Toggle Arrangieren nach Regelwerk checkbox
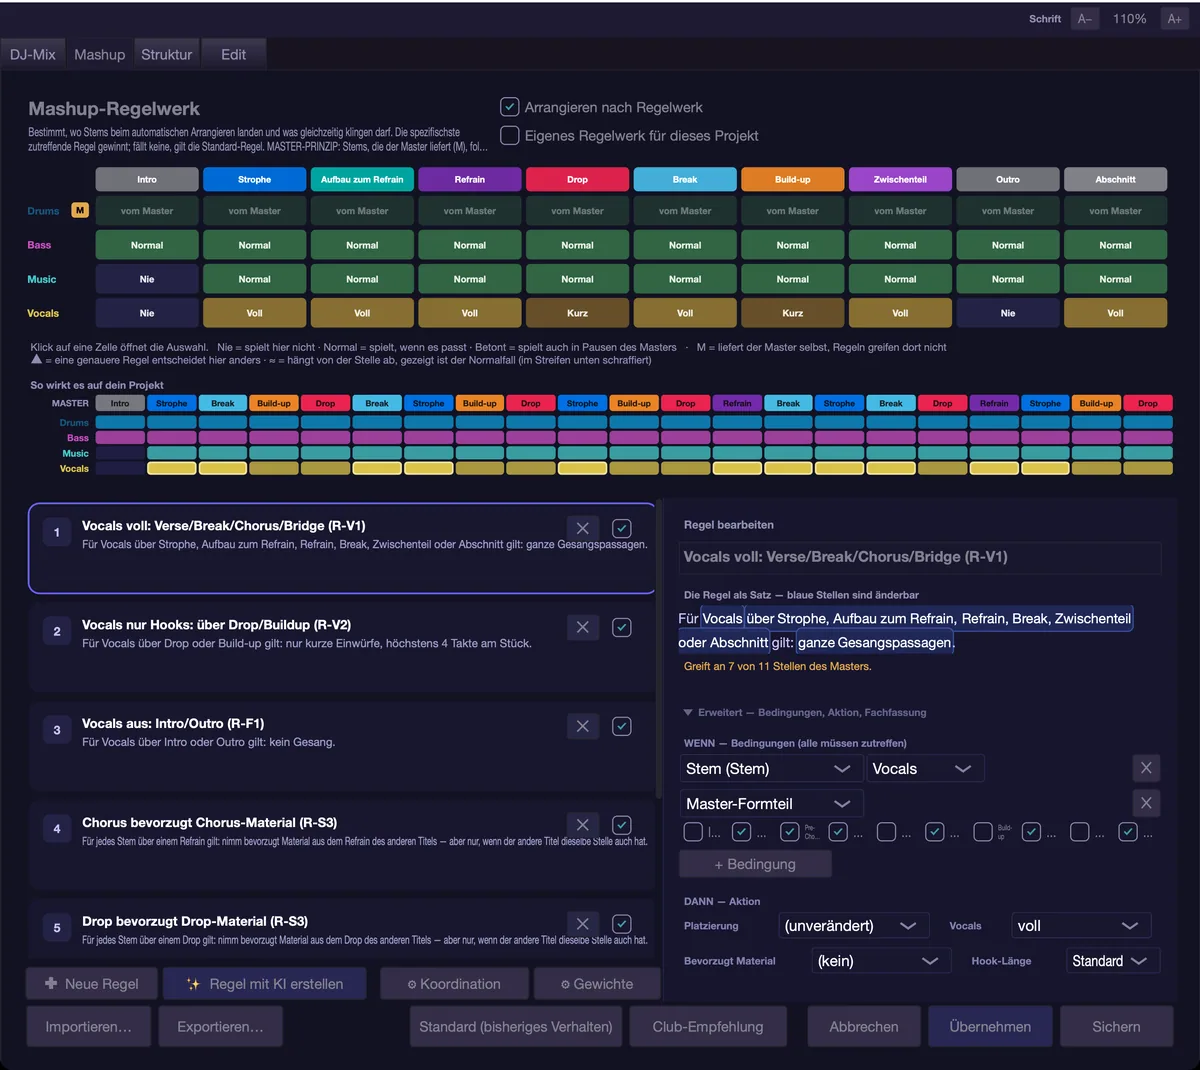 point(510,107)
